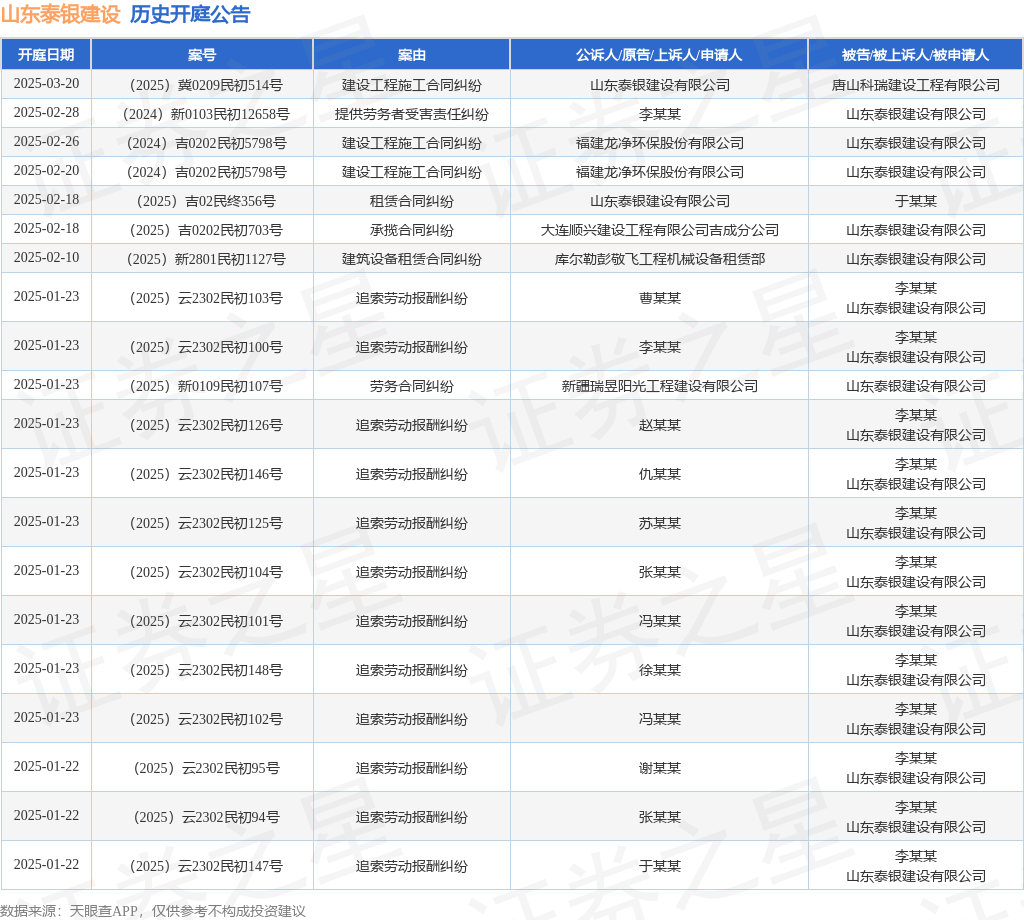Click plaintiff 于某某 in the 民初147号 row

pos(660,866)
